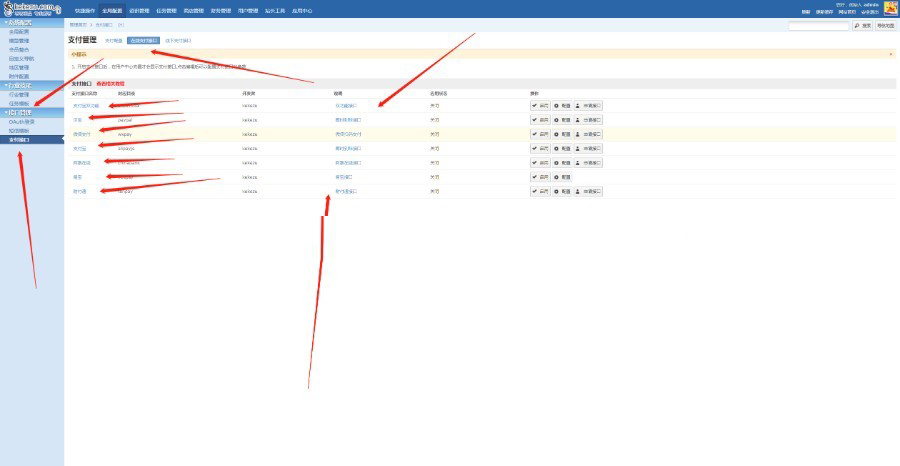Open 模型管理 in the sidebar

(19, 41)
